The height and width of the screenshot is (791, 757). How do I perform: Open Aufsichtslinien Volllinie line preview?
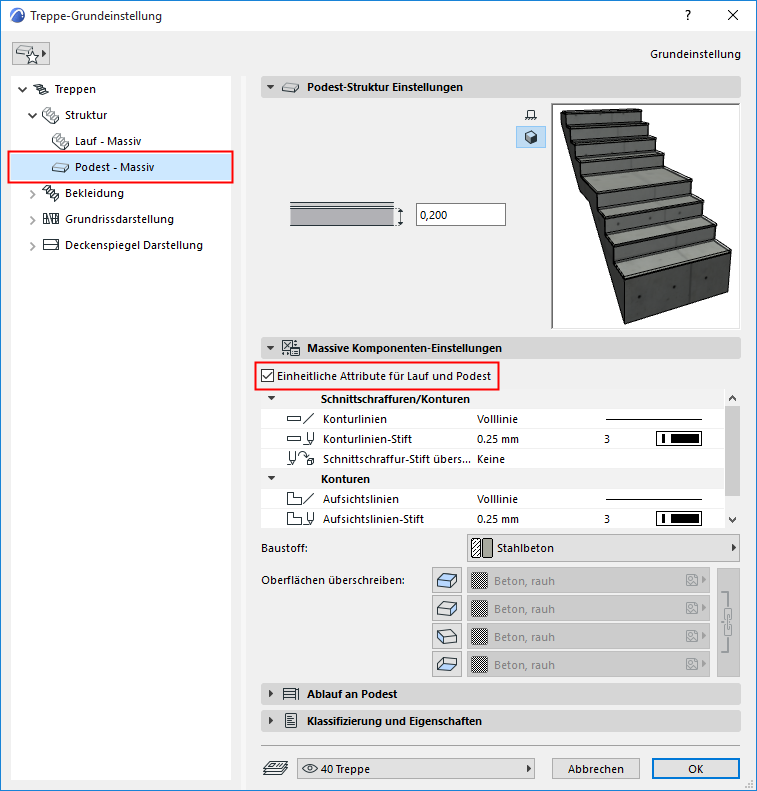[x=654, y=499]
